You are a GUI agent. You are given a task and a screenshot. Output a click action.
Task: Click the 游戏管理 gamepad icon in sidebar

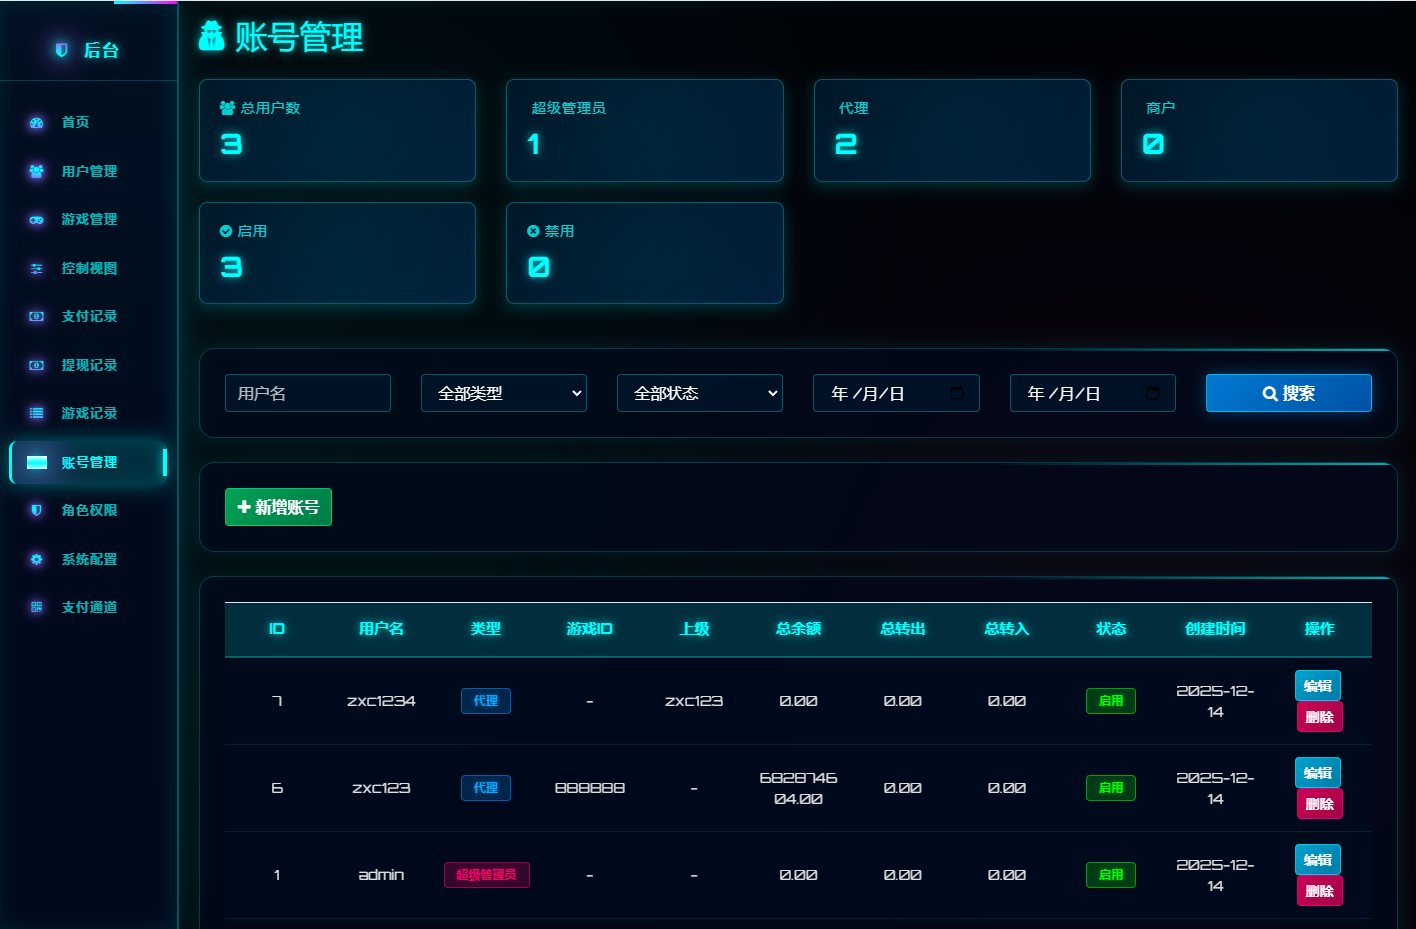(37, 220)
